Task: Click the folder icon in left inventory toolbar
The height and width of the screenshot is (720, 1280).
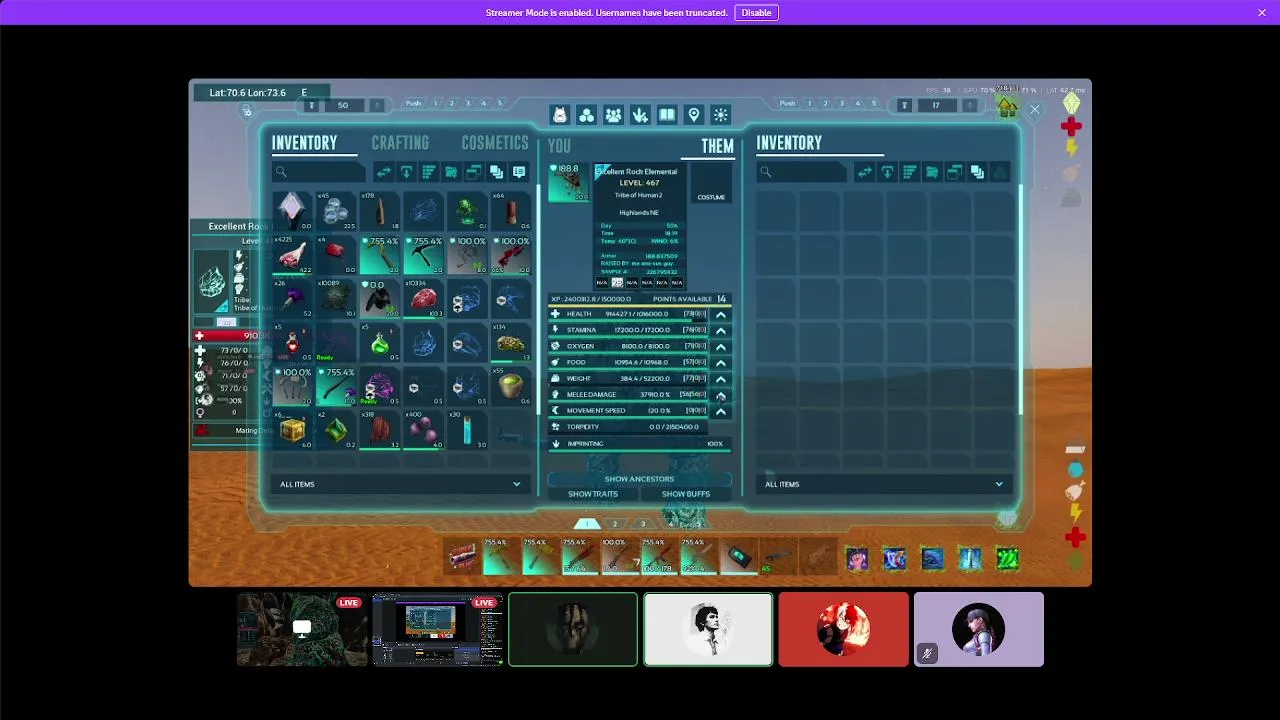Action: (451, 172)
